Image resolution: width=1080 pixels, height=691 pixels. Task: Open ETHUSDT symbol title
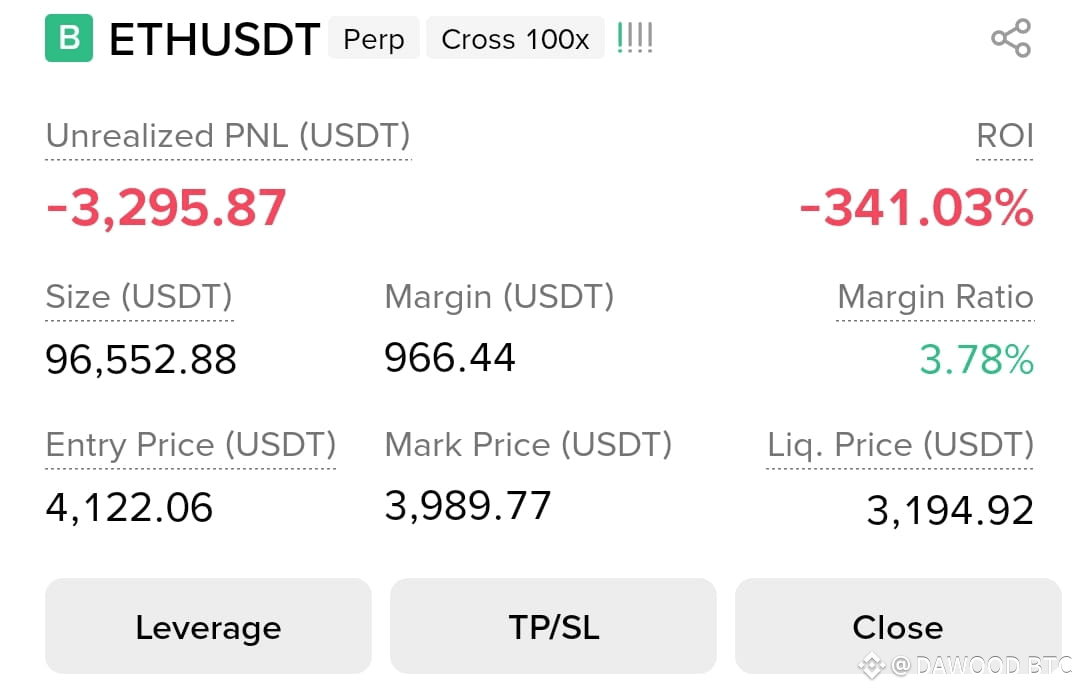(x=214, y=39)
